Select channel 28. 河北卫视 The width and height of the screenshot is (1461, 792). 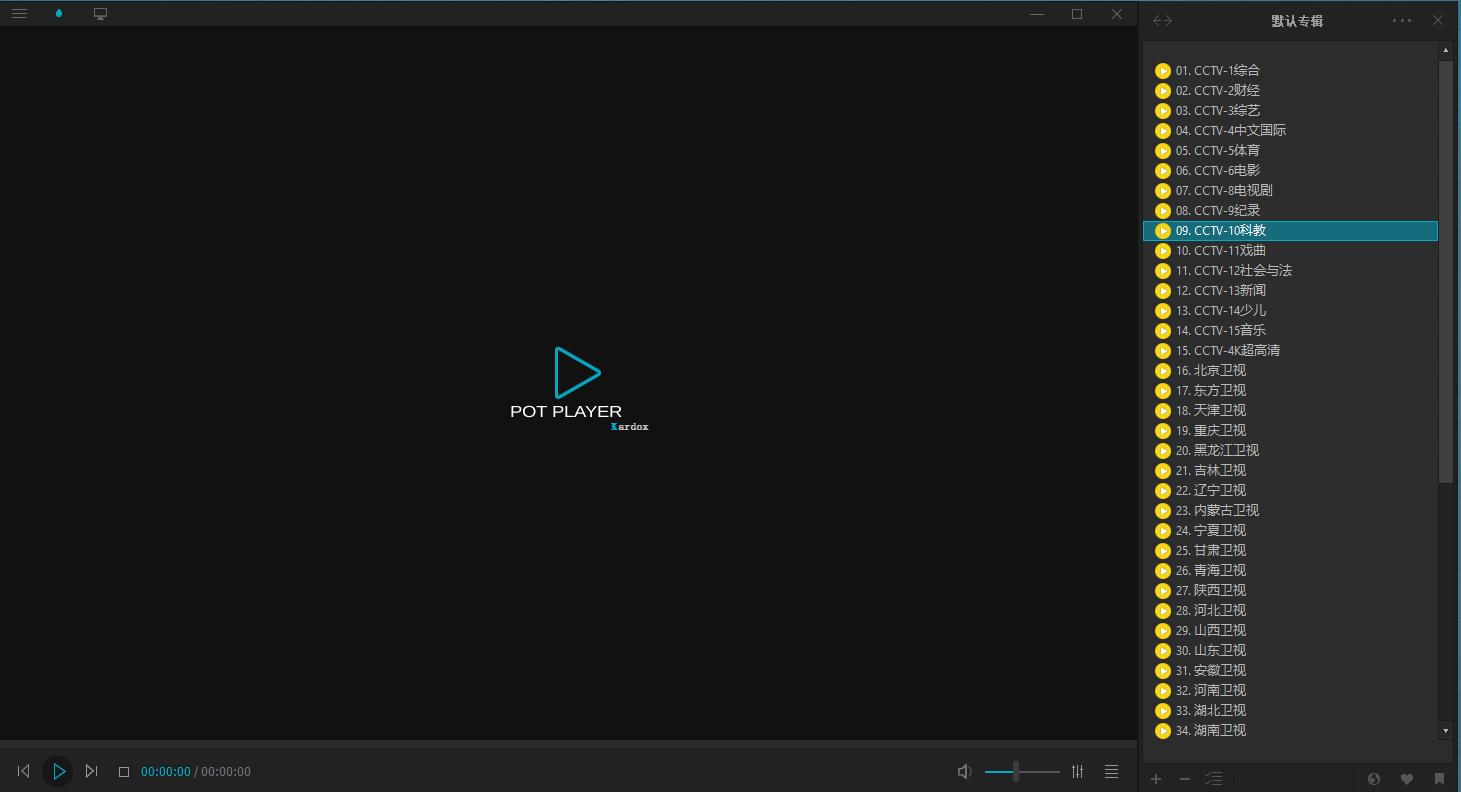coord(1290,610)
